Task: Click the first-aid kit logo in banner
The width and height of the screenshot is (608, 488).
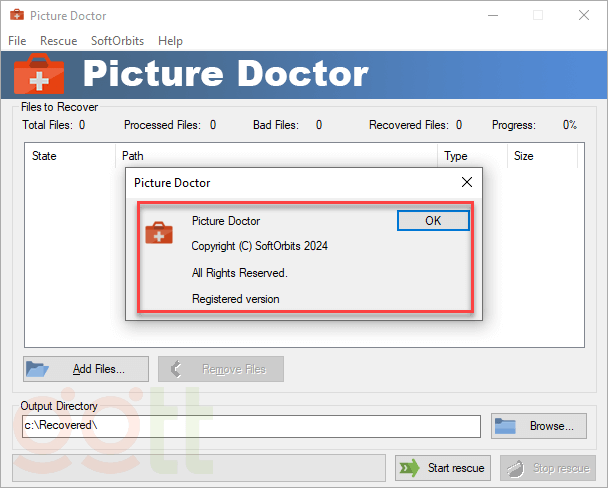Action: pos(39,75)
